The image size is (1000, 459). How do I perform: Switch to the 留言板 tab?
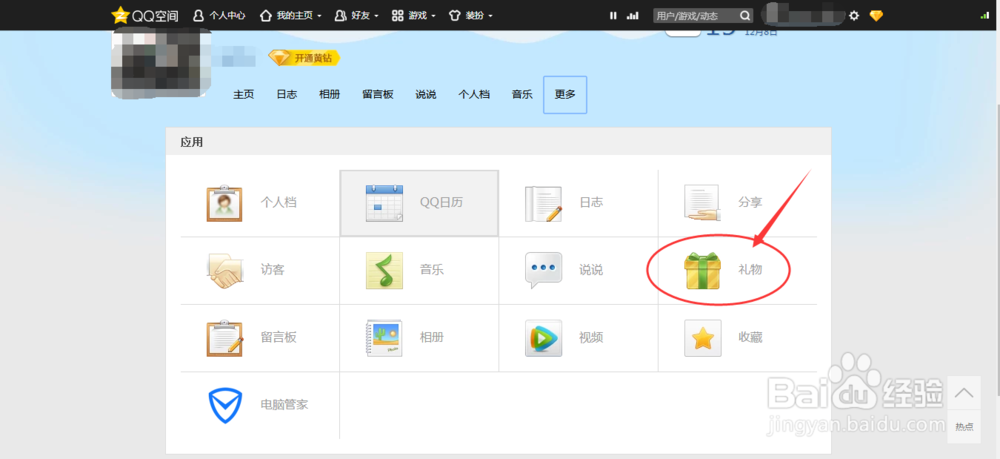pos(378,94)
